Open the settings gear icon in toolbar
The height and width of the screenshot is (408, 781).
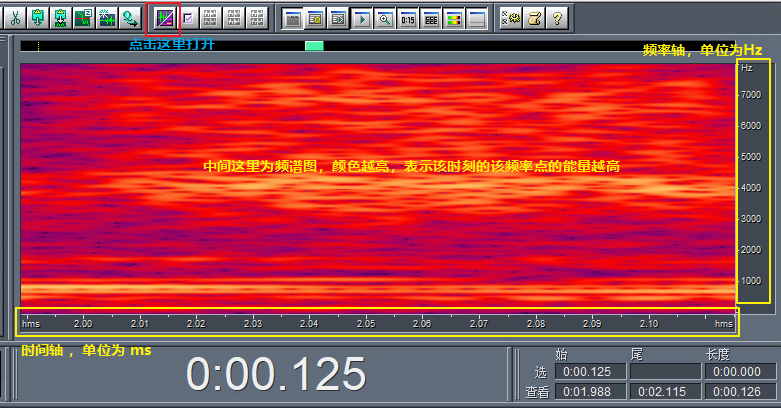point(512,17)
